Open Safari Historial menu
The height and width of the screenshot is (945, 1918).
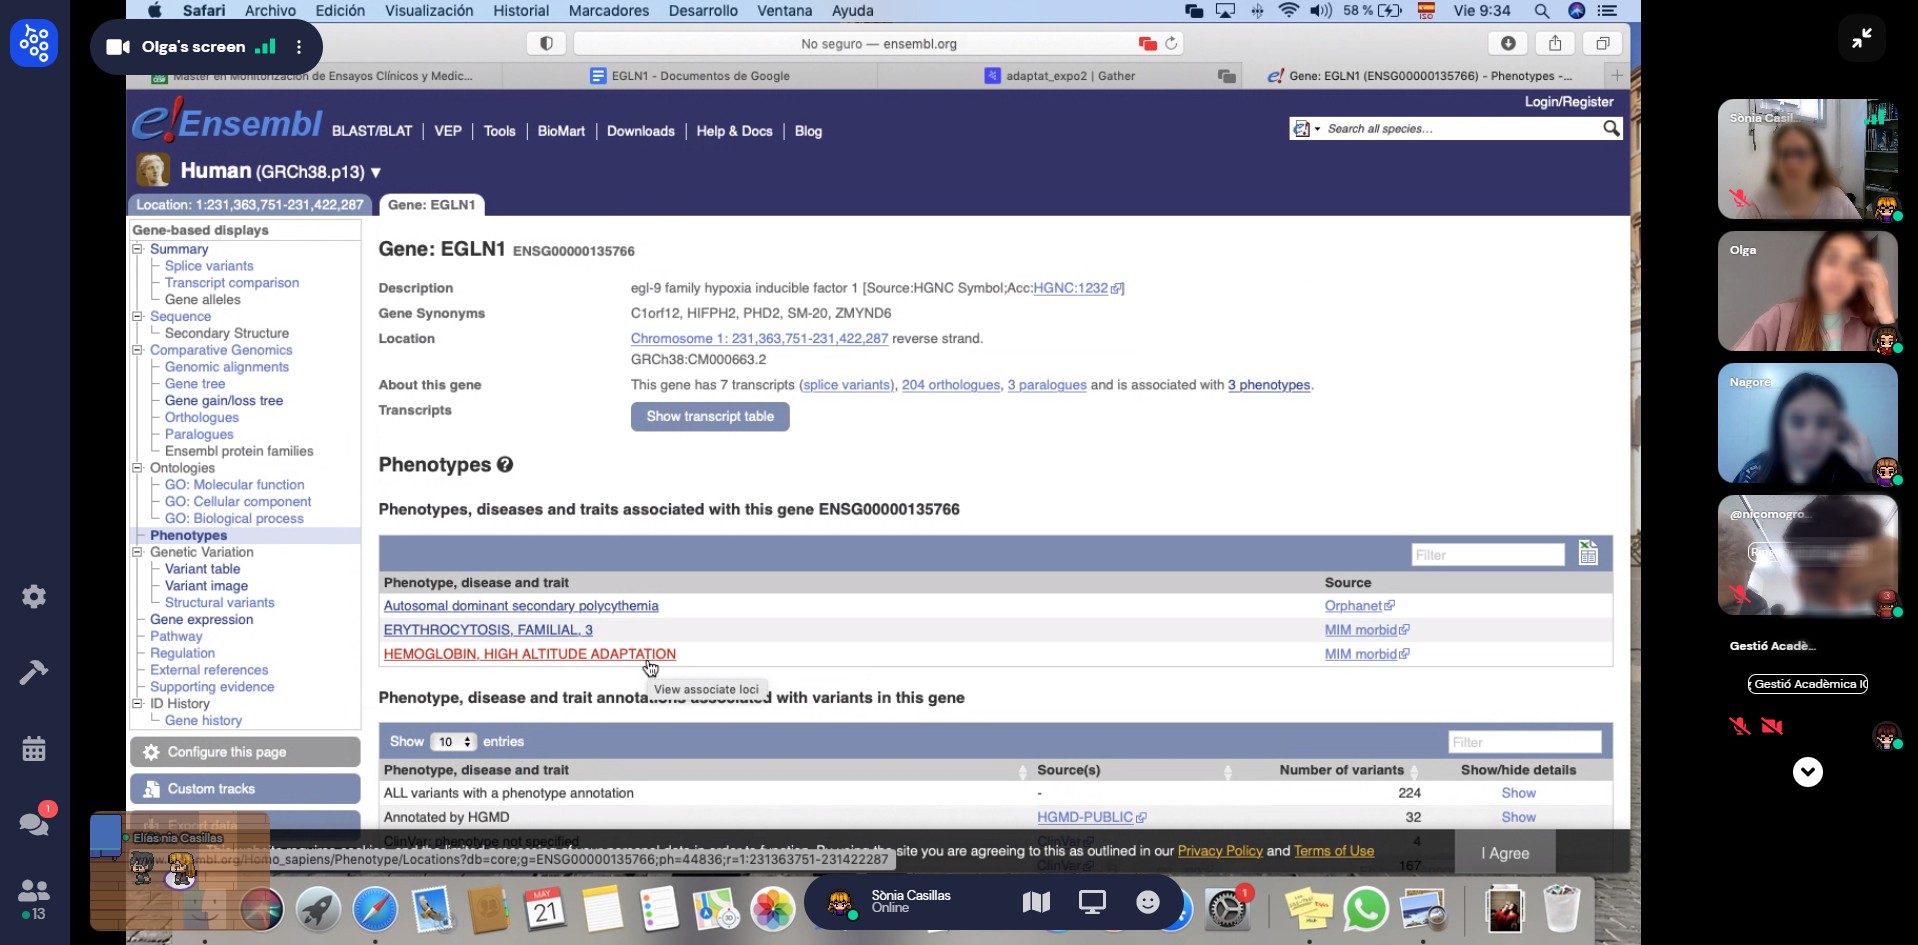point(521,11)
